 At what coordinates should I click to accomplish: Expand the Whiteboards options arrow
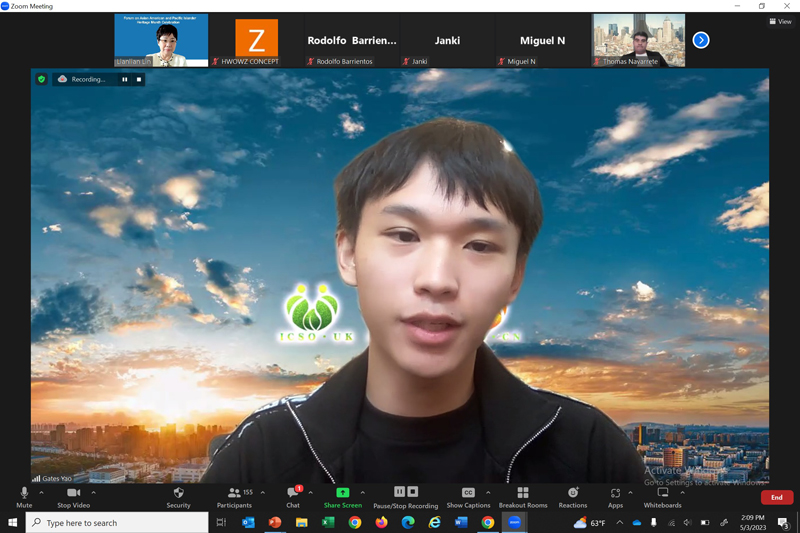point(683,493)
